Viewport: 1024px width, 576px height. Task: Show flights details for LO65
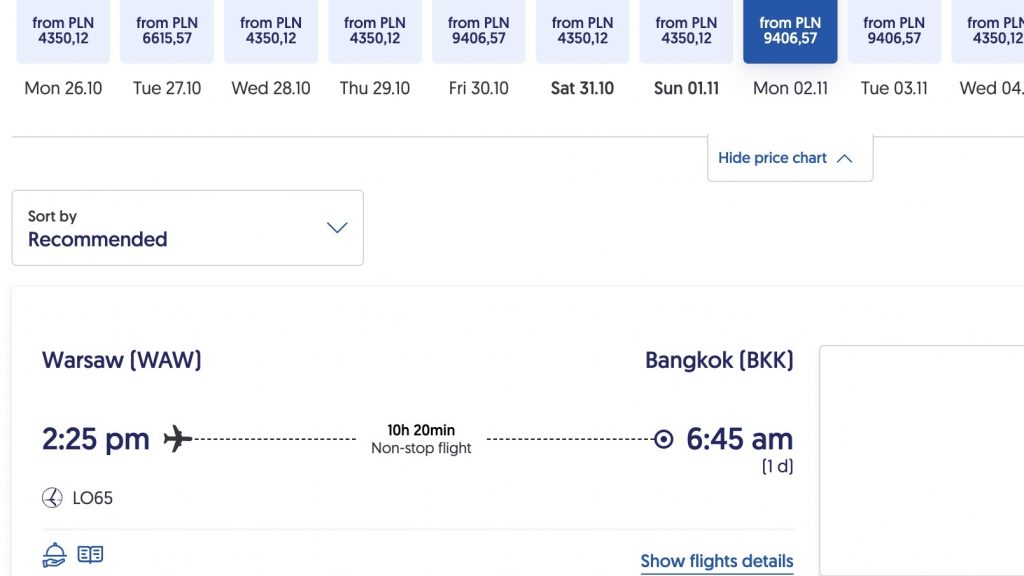(x=716, y=561)
